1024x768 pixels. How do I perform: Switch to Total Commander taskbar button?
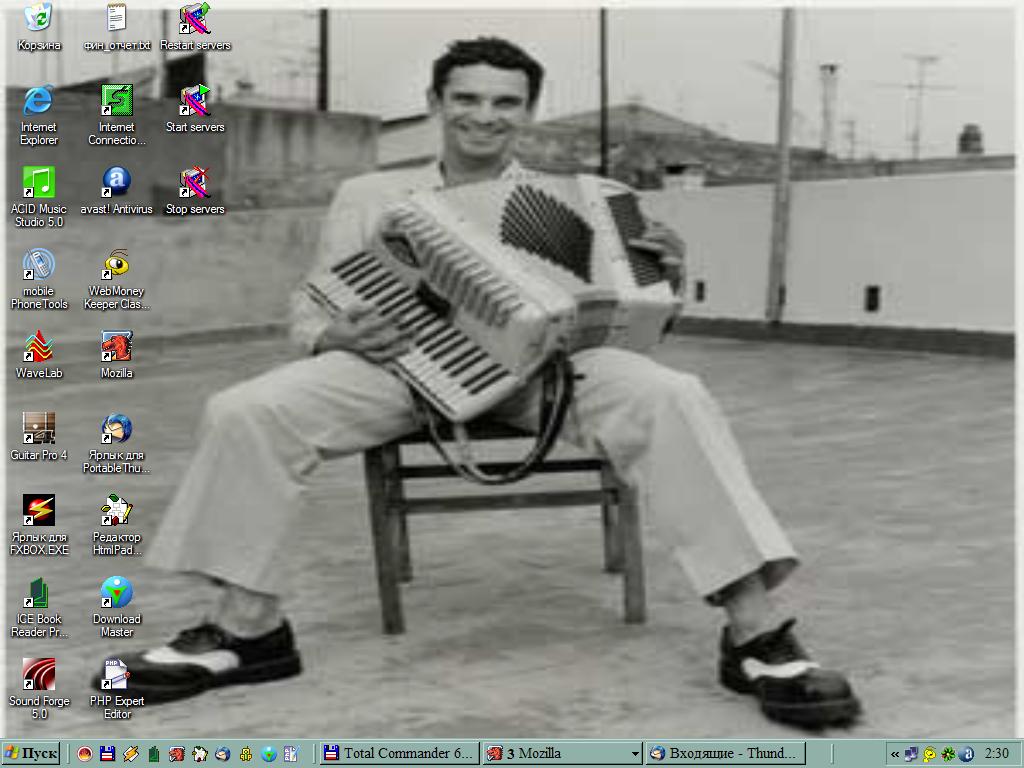coord(398,754)
